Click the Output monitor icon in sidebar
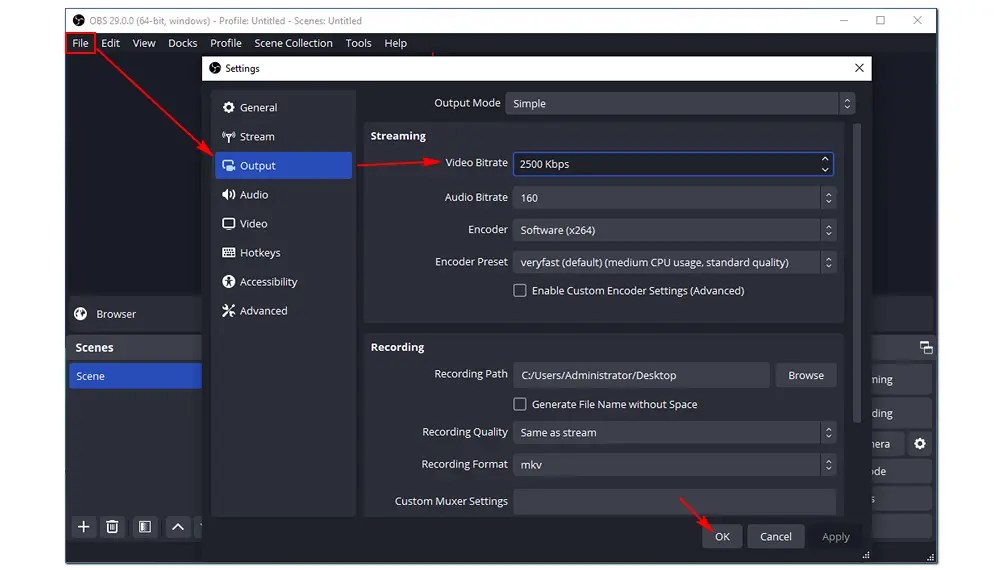 [228, 166]
